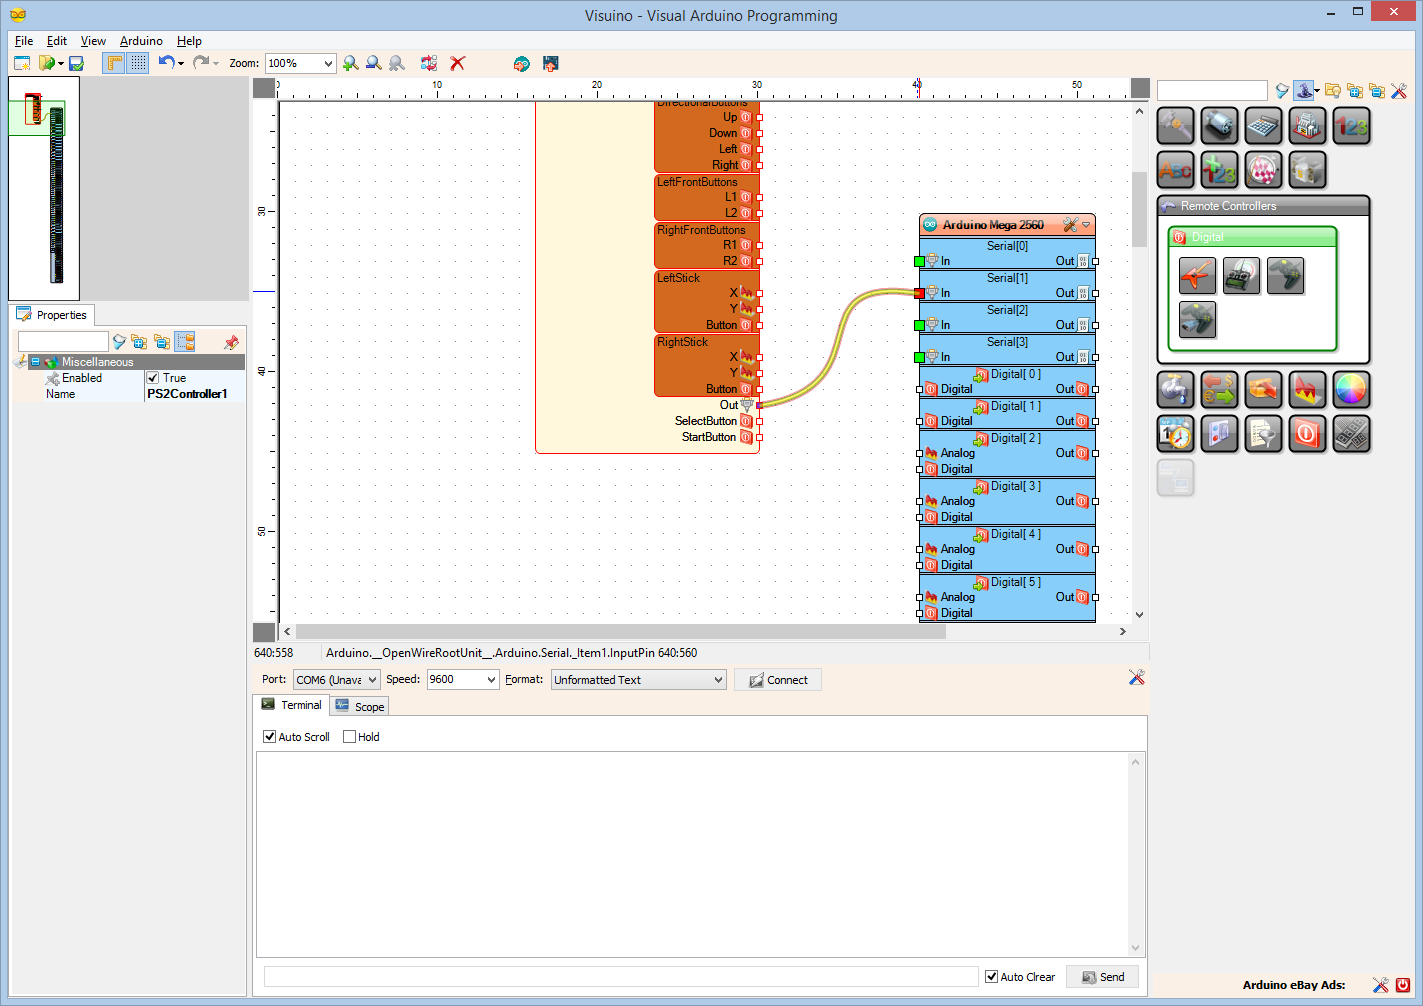The height and width of the screenshot is (1006, 1423).
Task: Open the Arduino menu
Action: click(140, 41)
